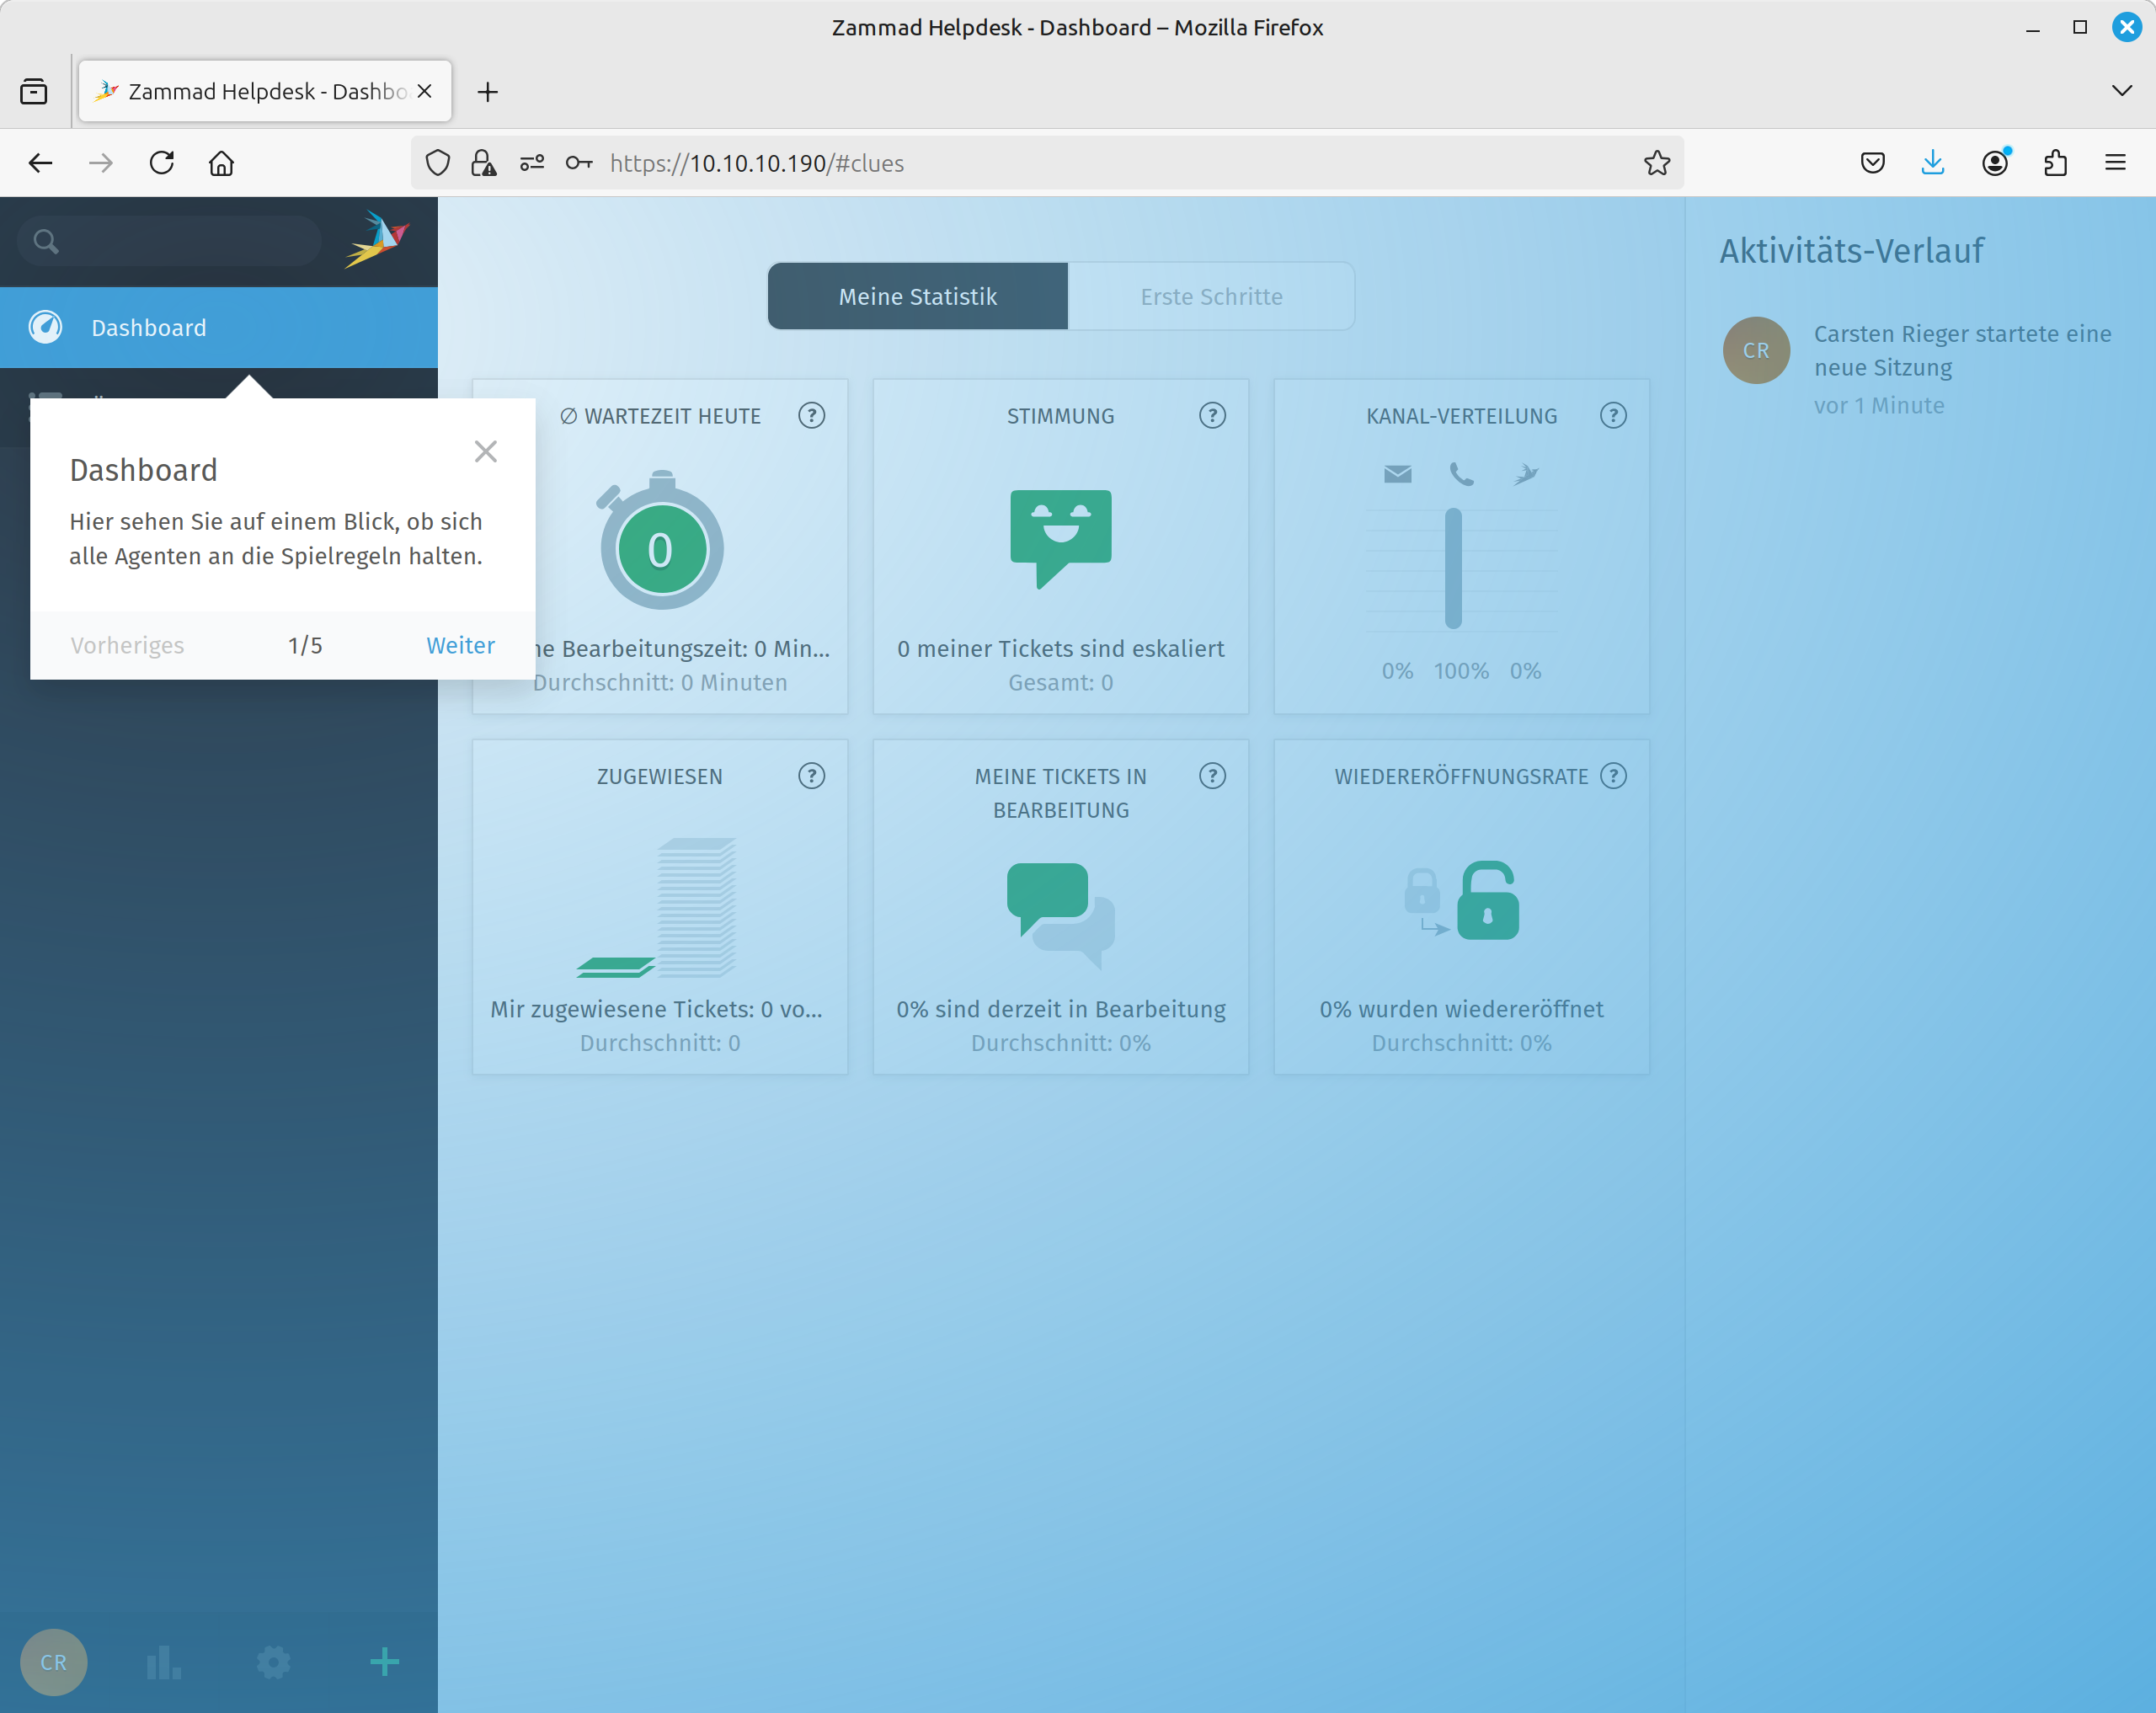
Task: Click the sidebar search field
Action: 170,241
